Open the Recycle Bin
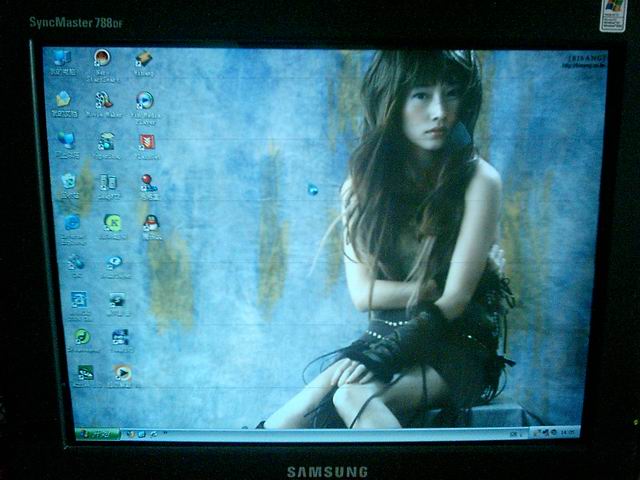 pos(68,181)
